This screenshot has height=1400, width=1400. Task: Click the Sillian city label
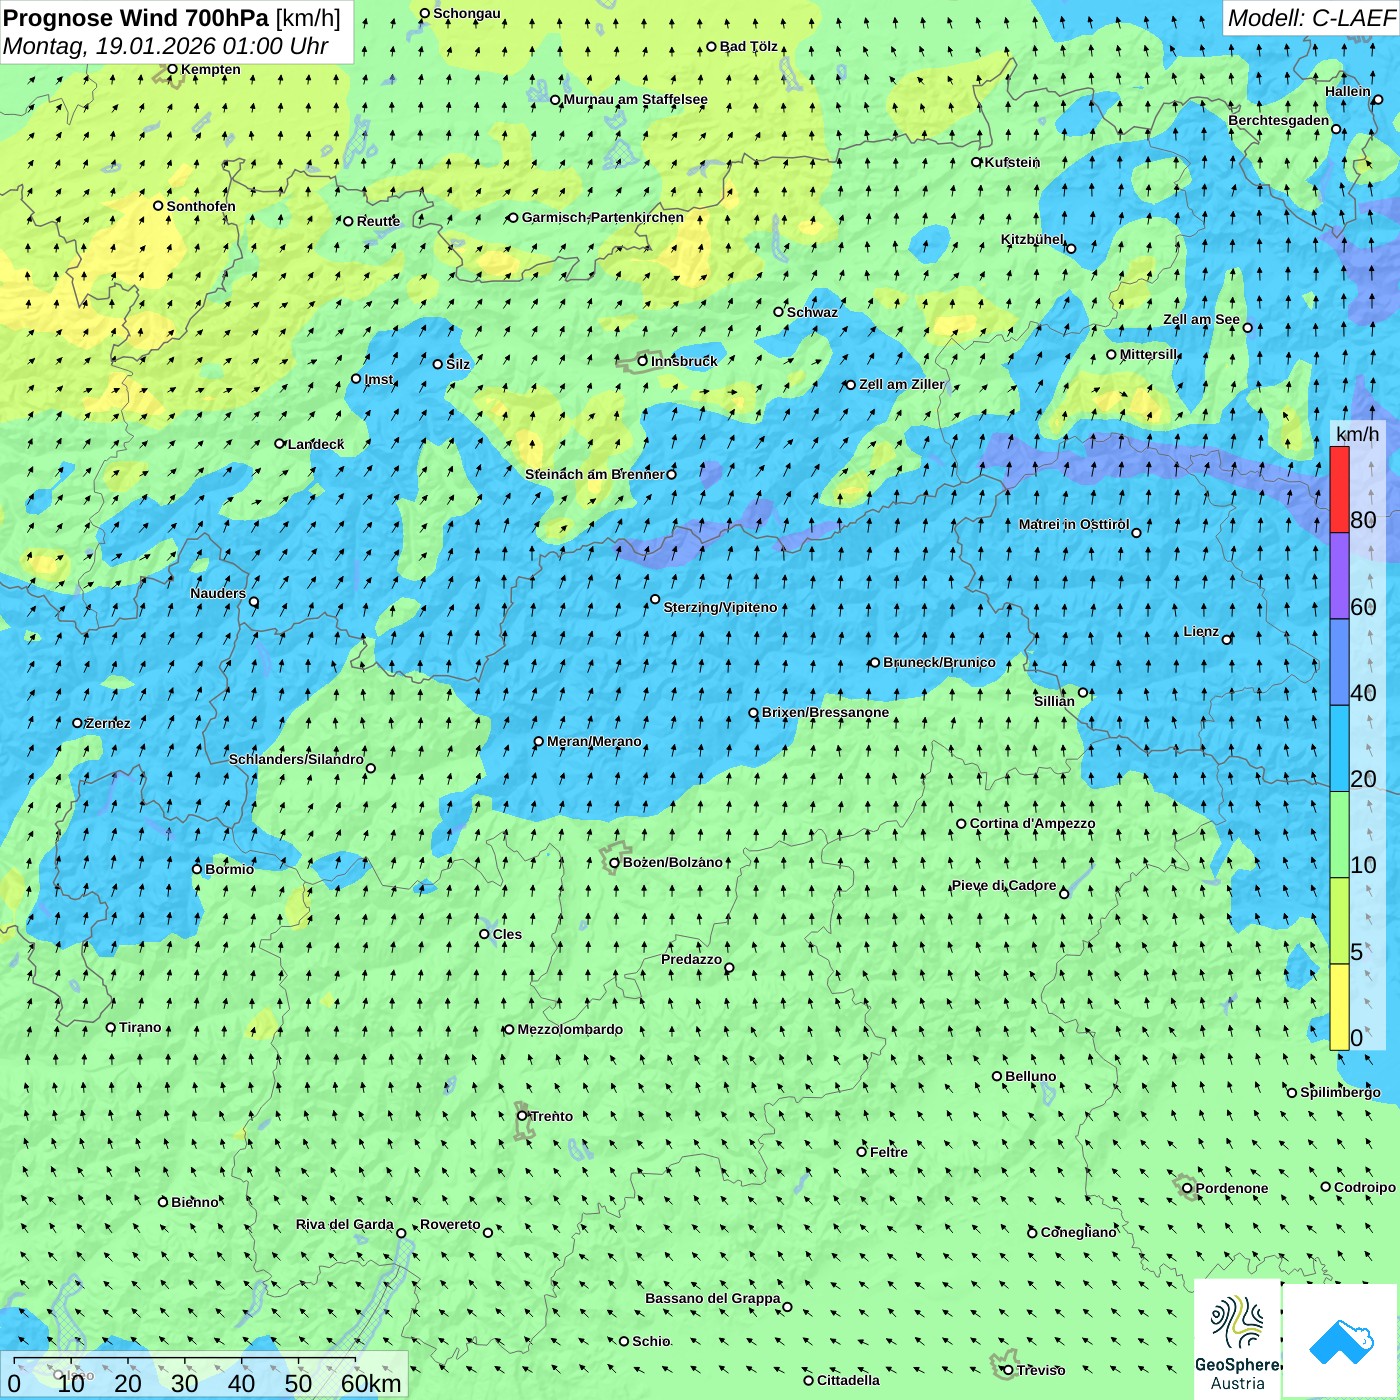pyautogui.click(x=1054, y=701)
